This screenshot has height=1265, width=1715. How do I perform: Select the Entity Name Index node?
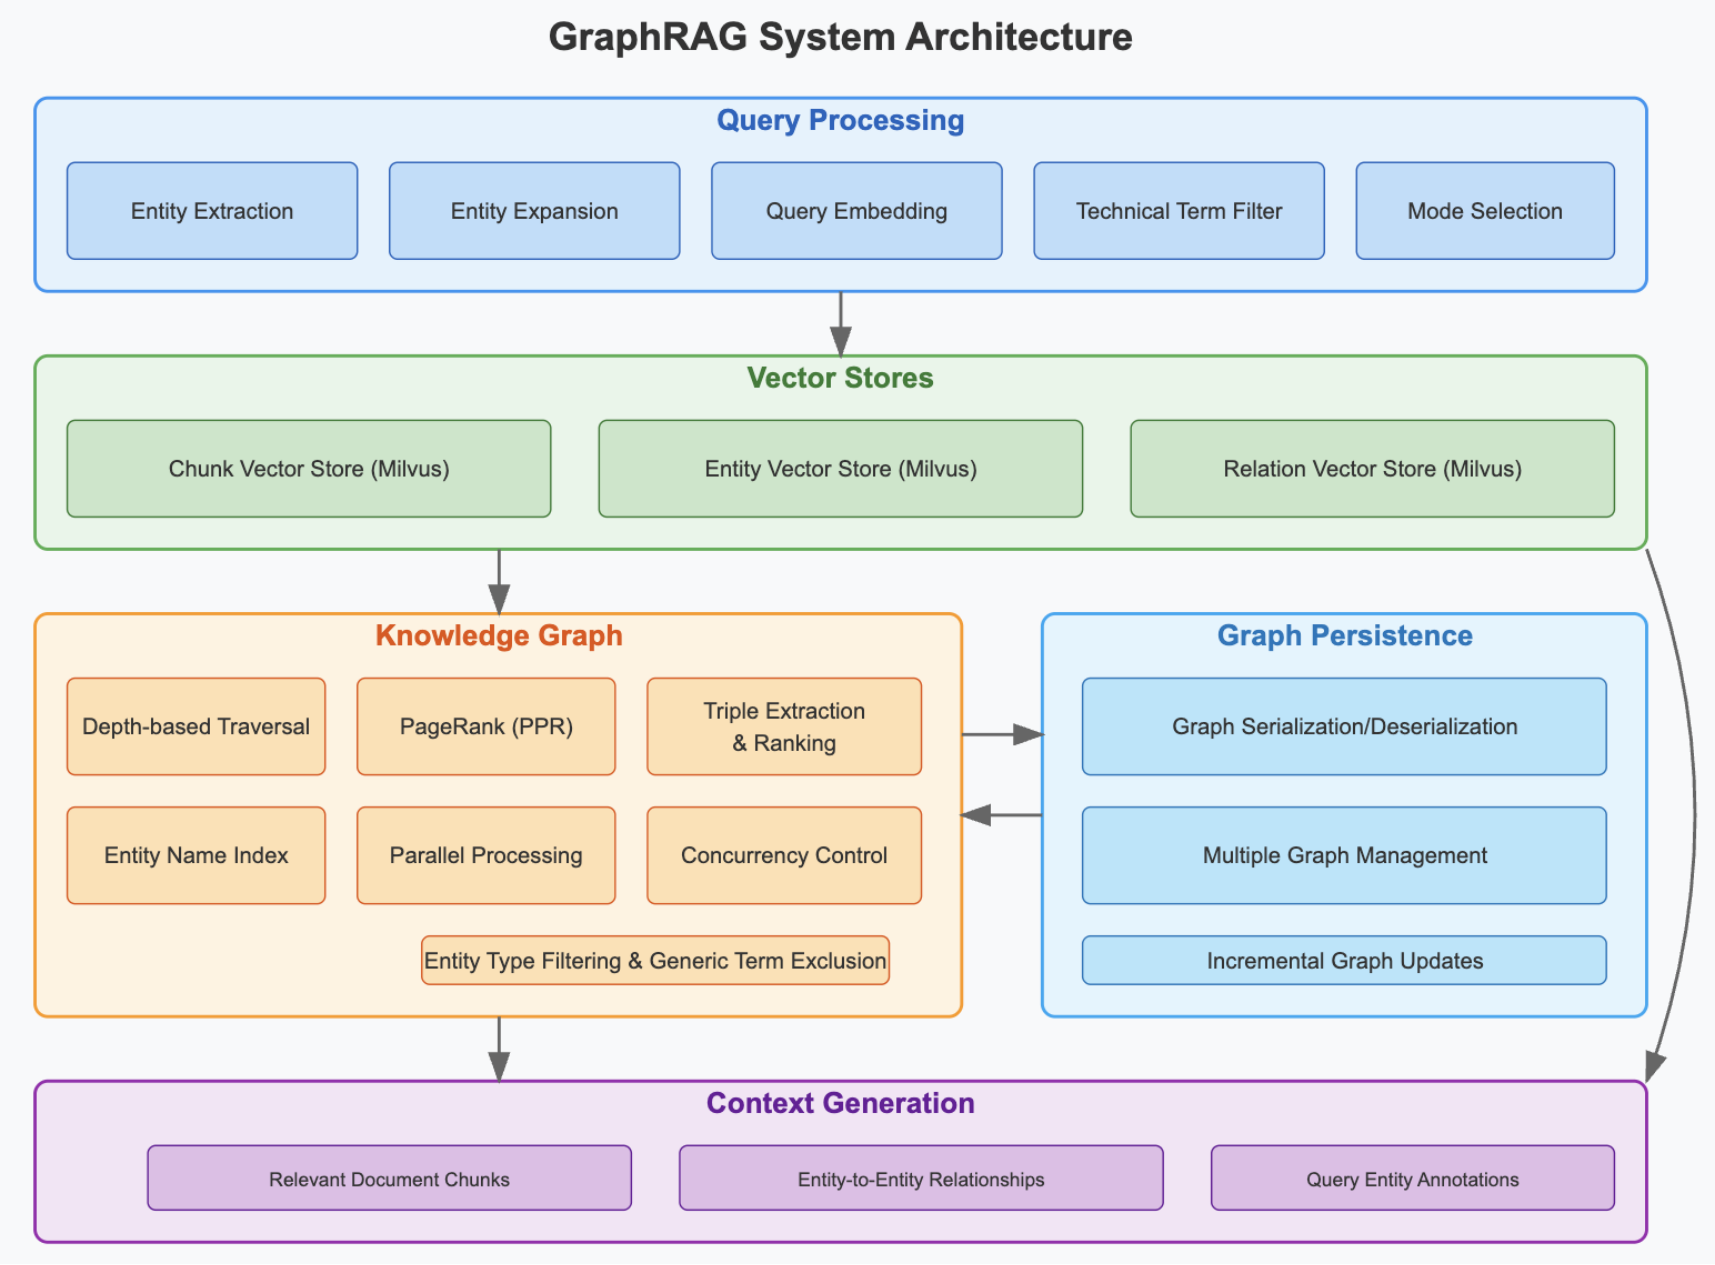(x=196, y=856)
